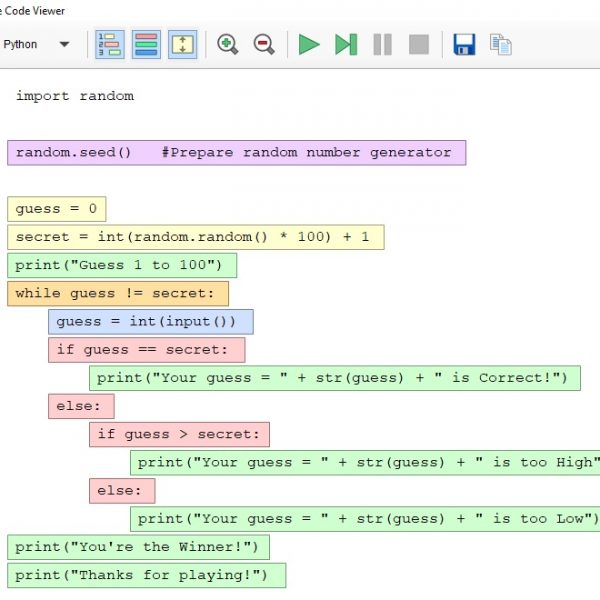Click the print("Guess 1 to 100") block
Image resolution: width=600 pixels, height=600 pixels.
coord(122,265)
